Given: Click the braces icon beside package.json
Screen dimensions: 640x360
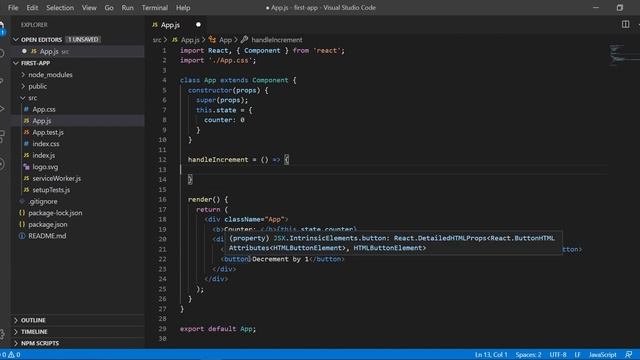Looking at the screenshot, I should [22, 224].
